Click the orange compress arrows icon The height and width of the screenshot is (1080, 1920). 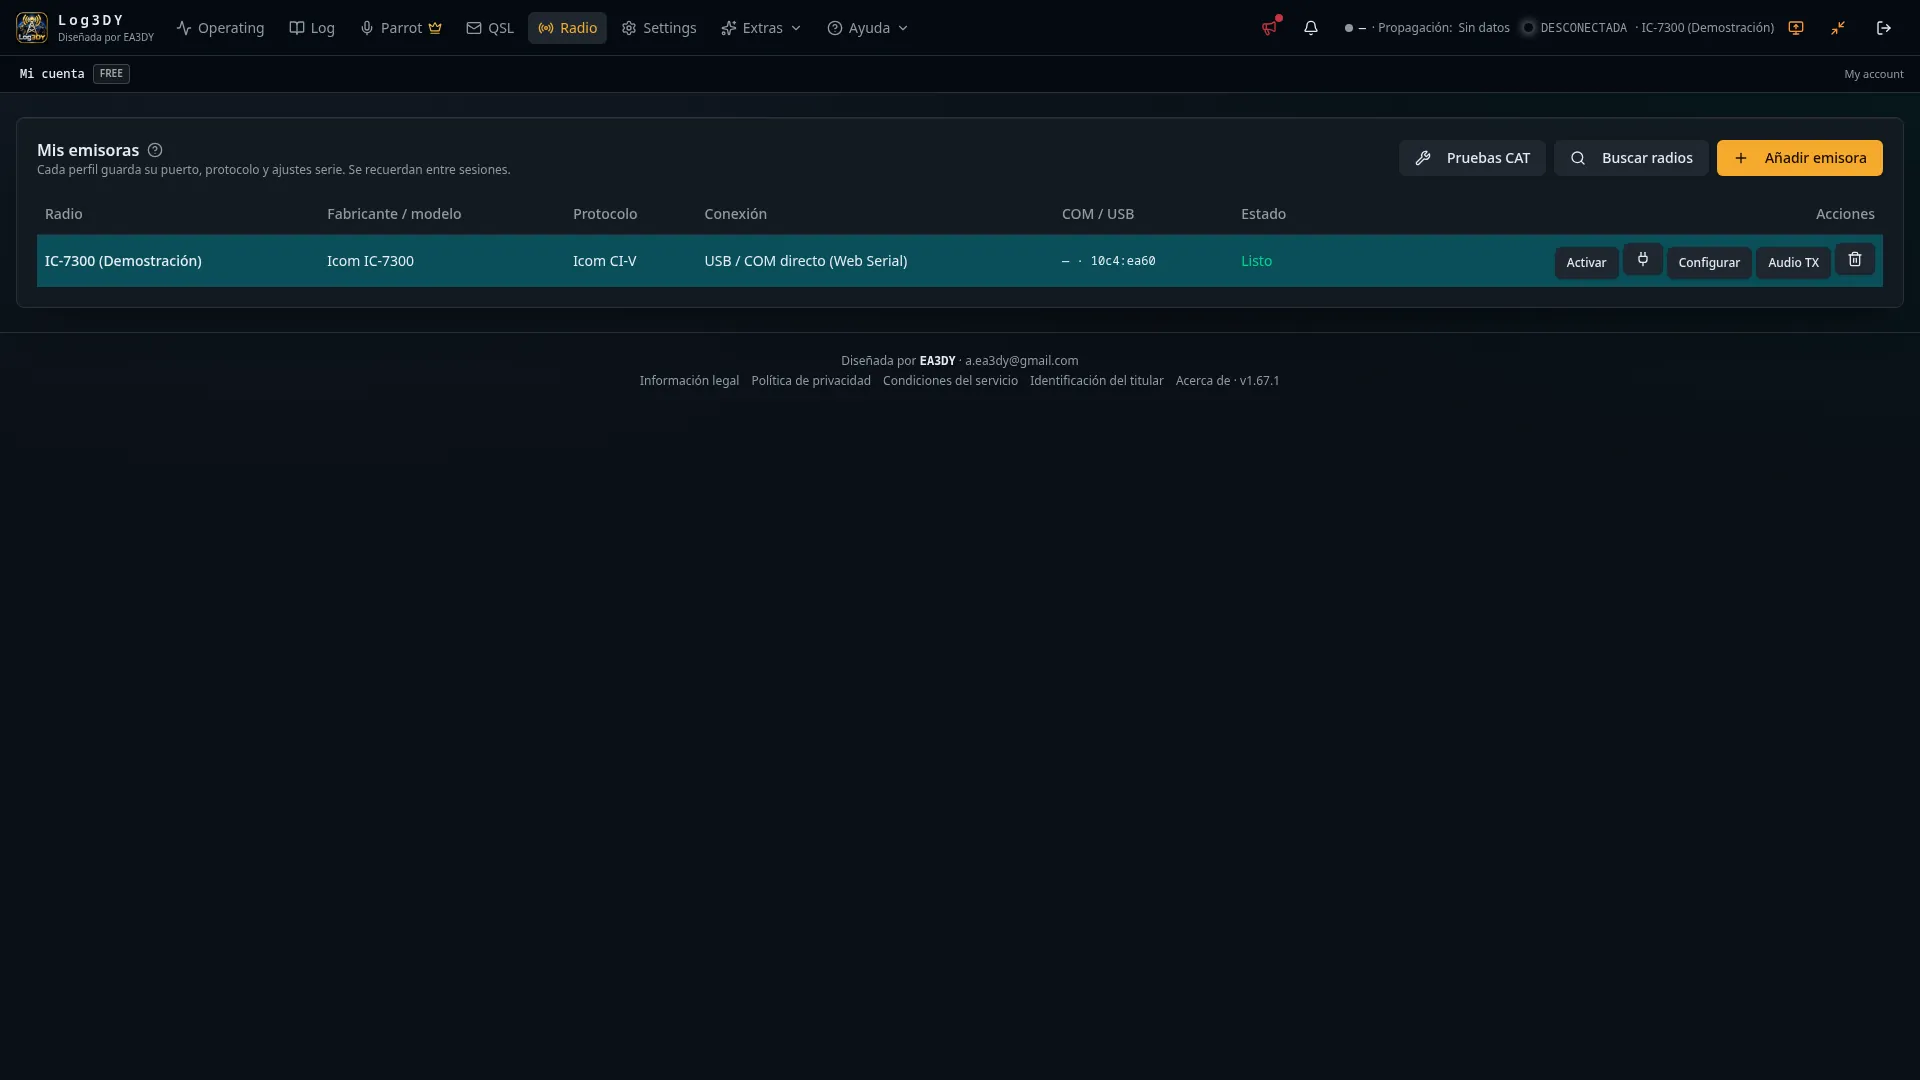pyautogui.click(x=1838, y=28)
